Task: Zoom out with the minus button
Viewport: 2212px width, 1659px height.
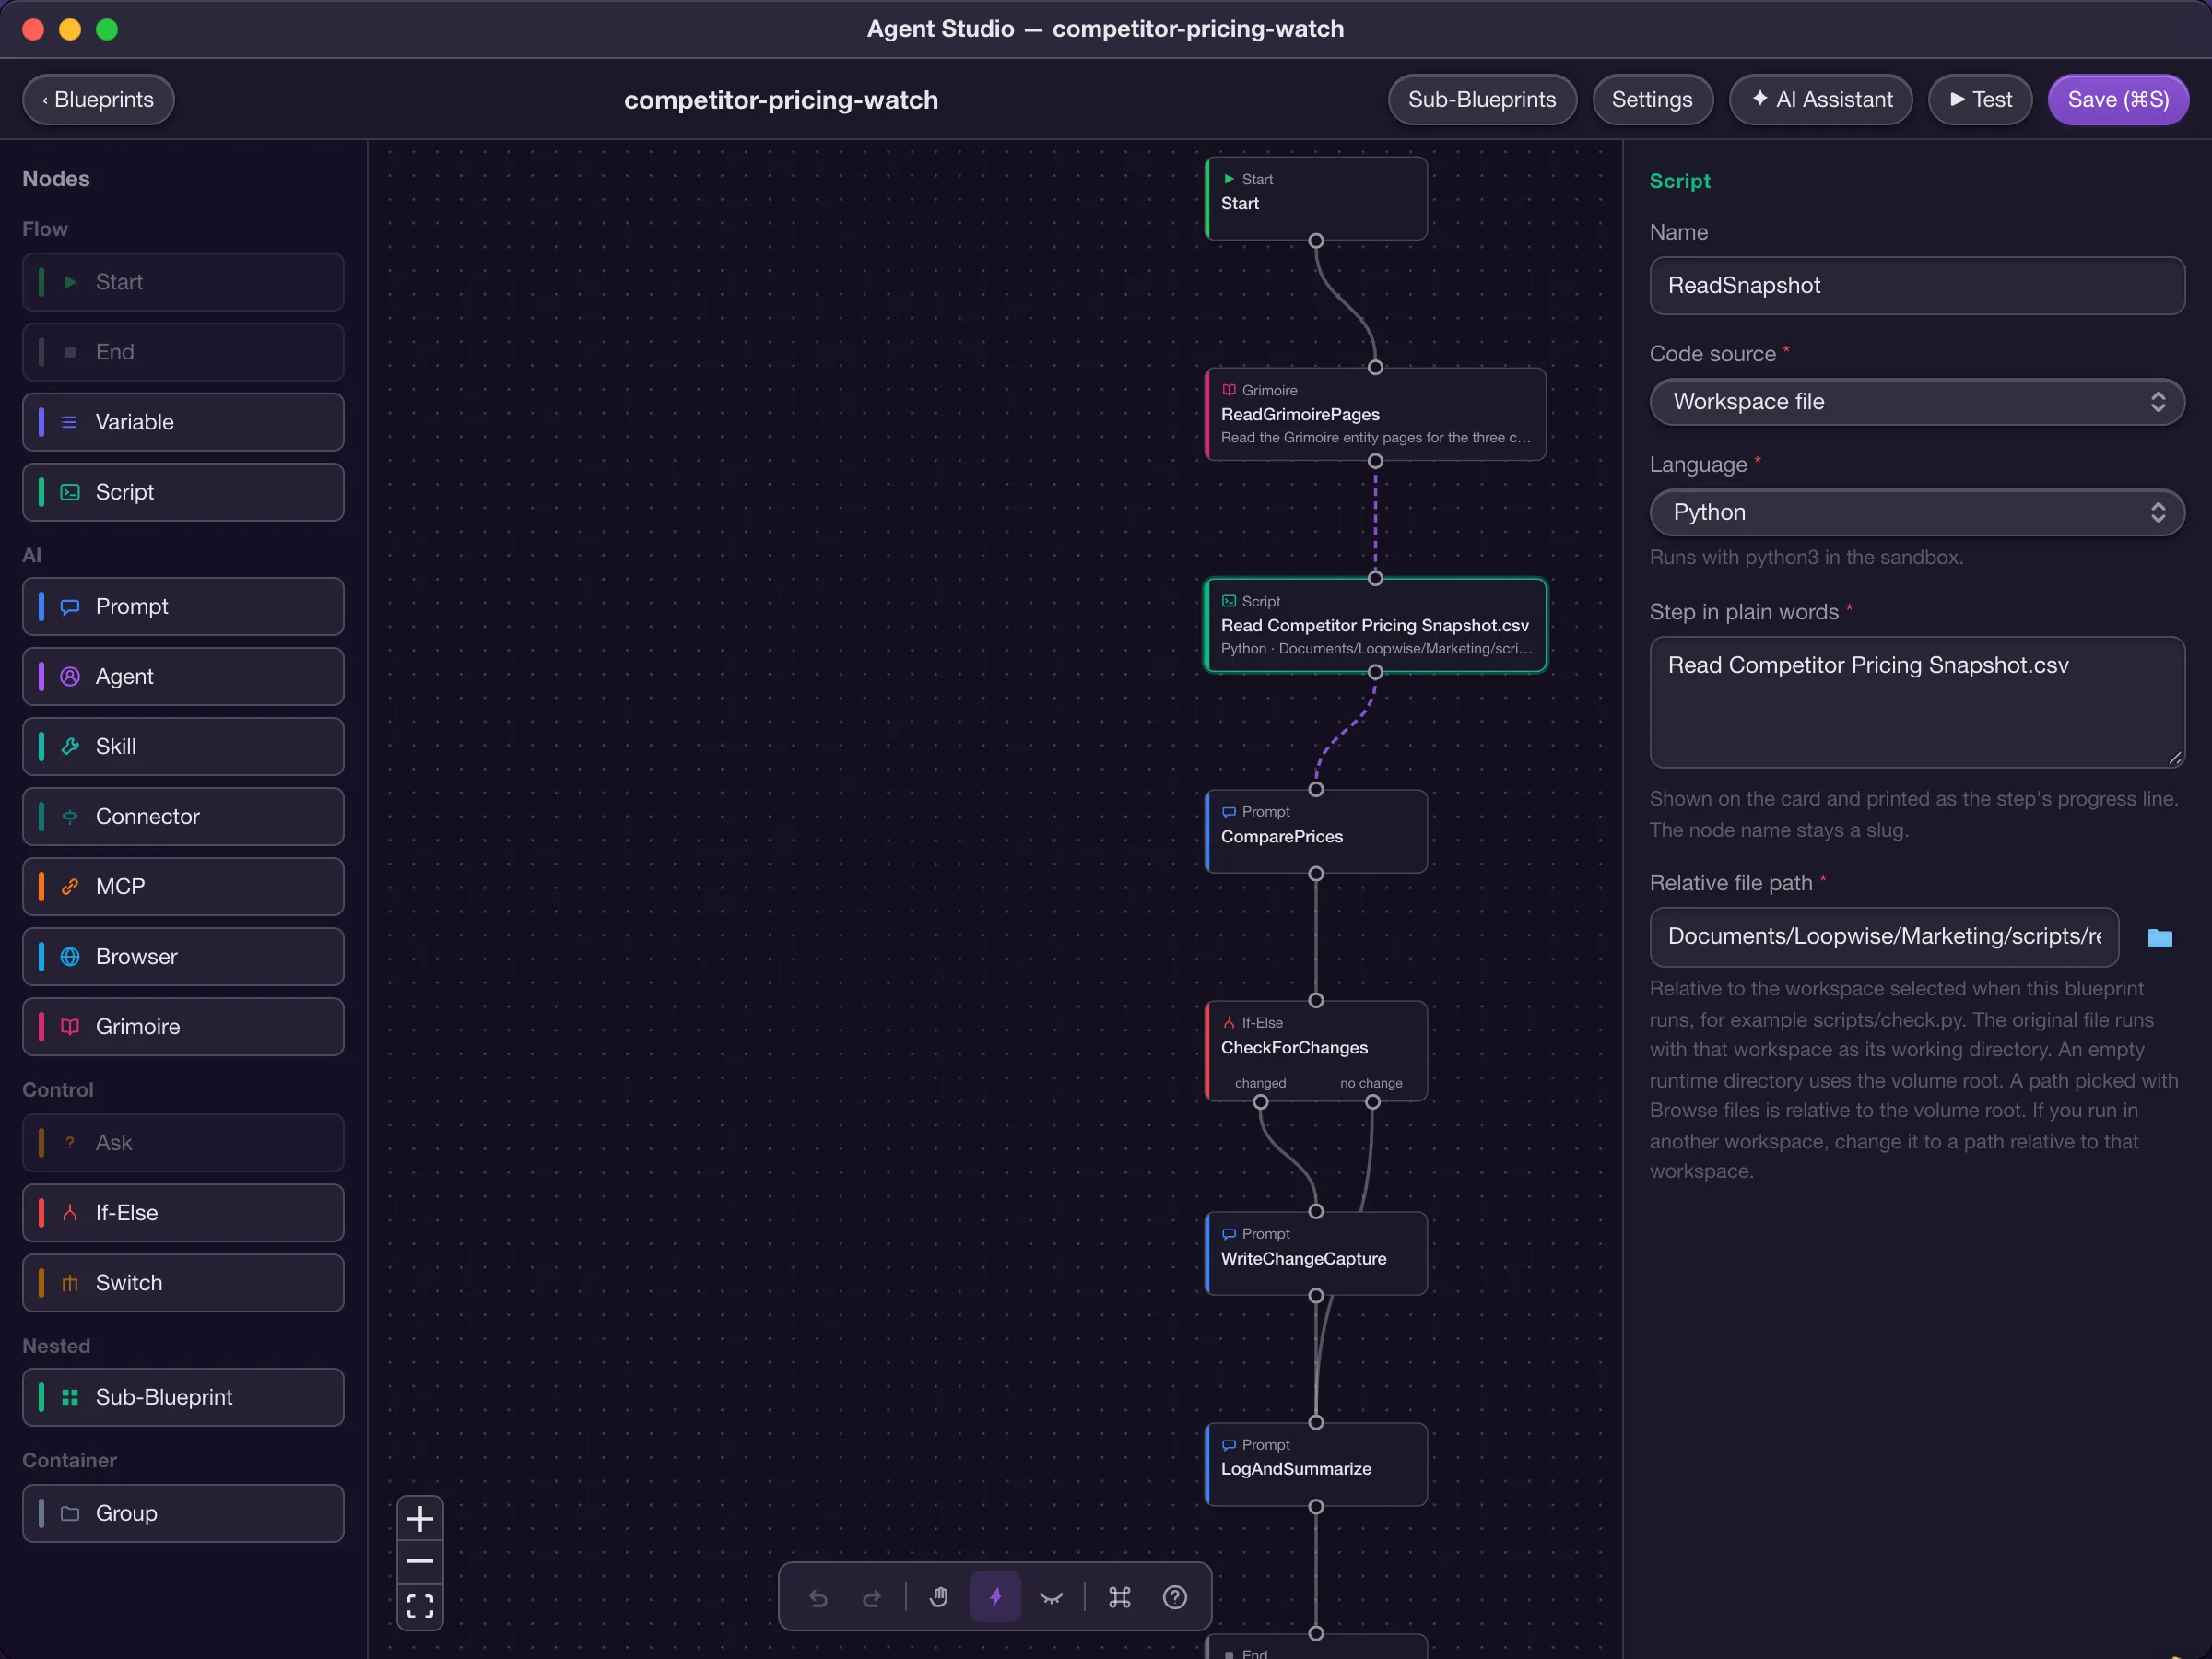Action: click(420, 1561)
